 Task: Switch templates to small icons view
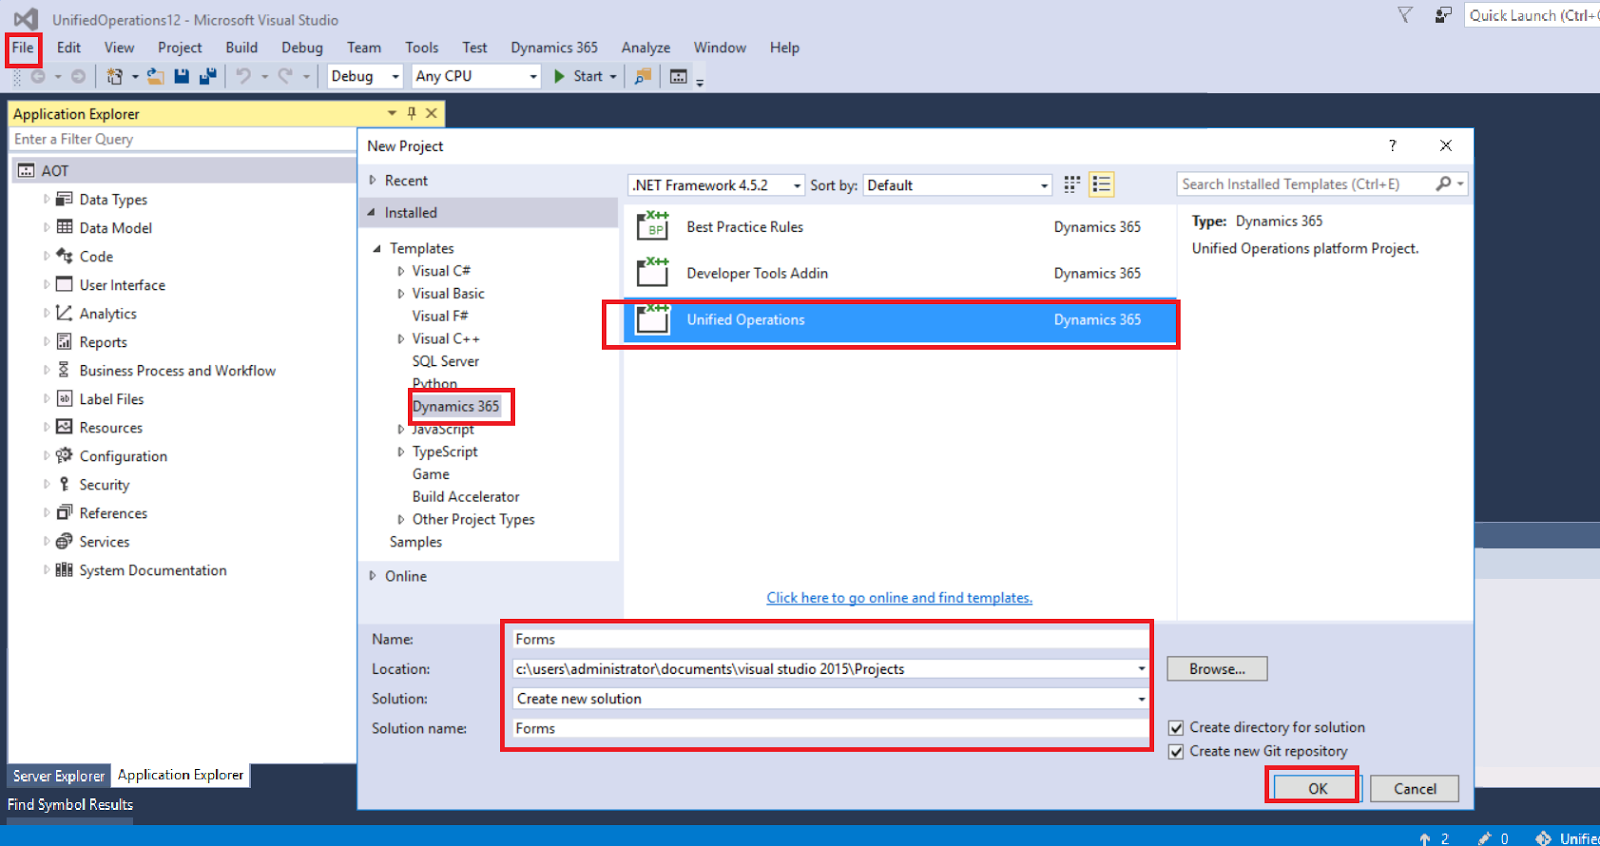pyautogui.click(x=1072, y=184)
